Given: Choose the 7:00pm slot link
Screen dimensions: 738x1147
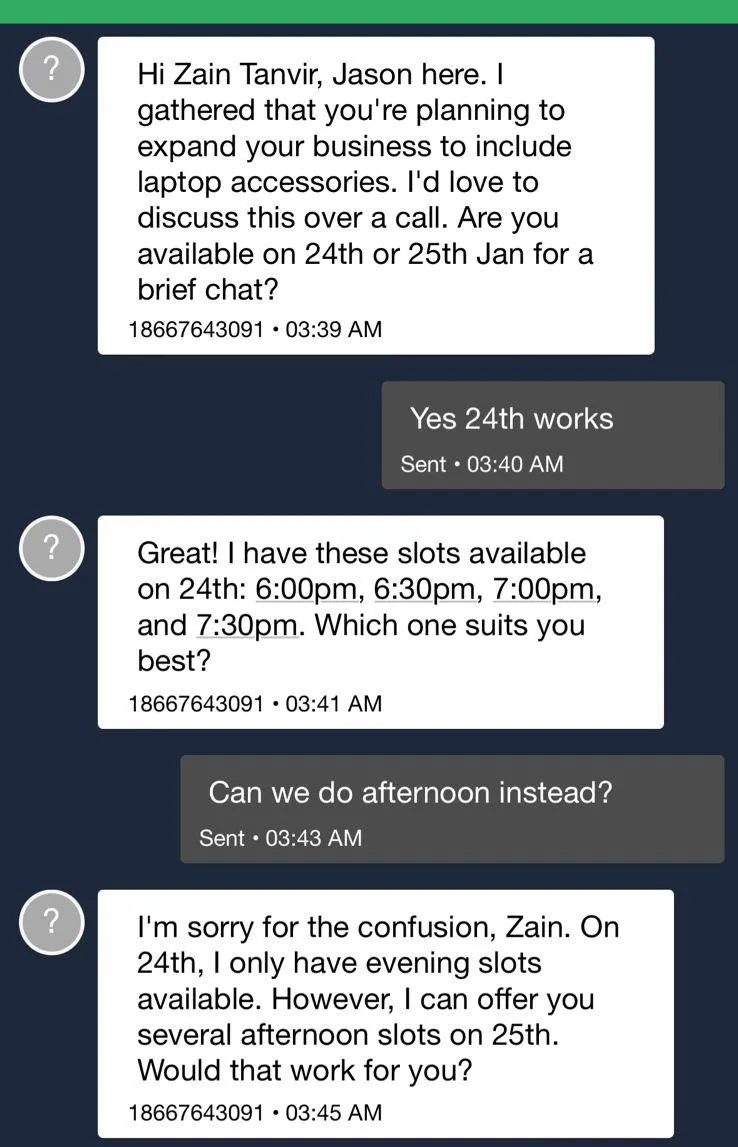Looking at the screenshot, I should click(x=545, y=589).
